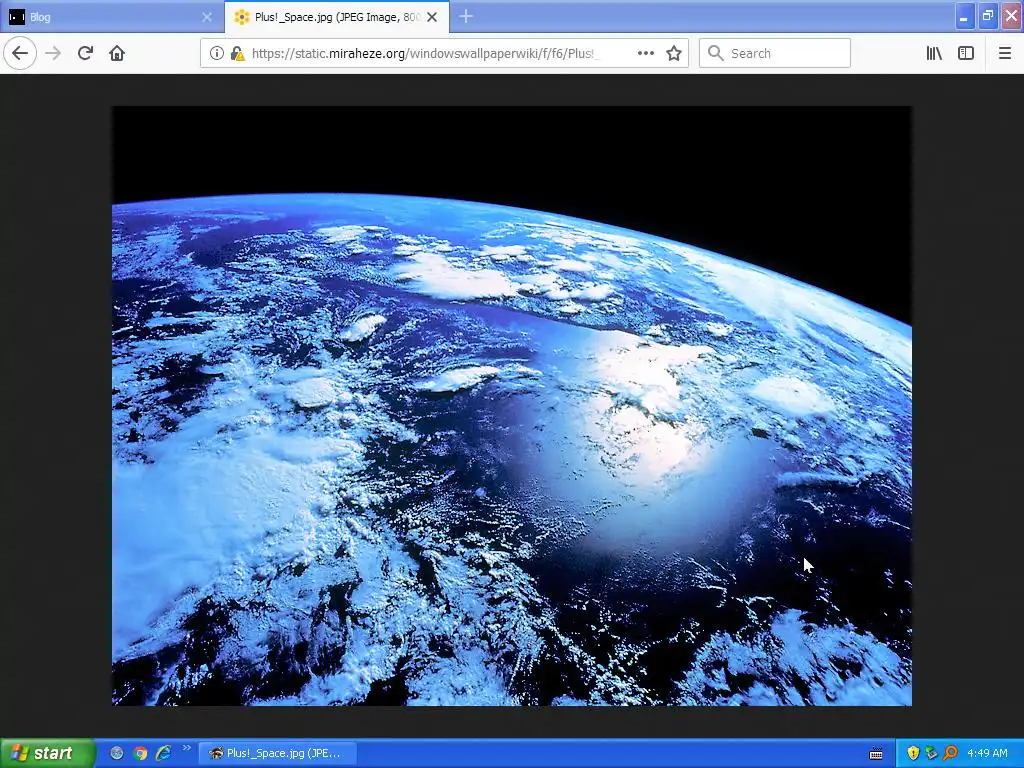Click the network connection tray icon

931,753
